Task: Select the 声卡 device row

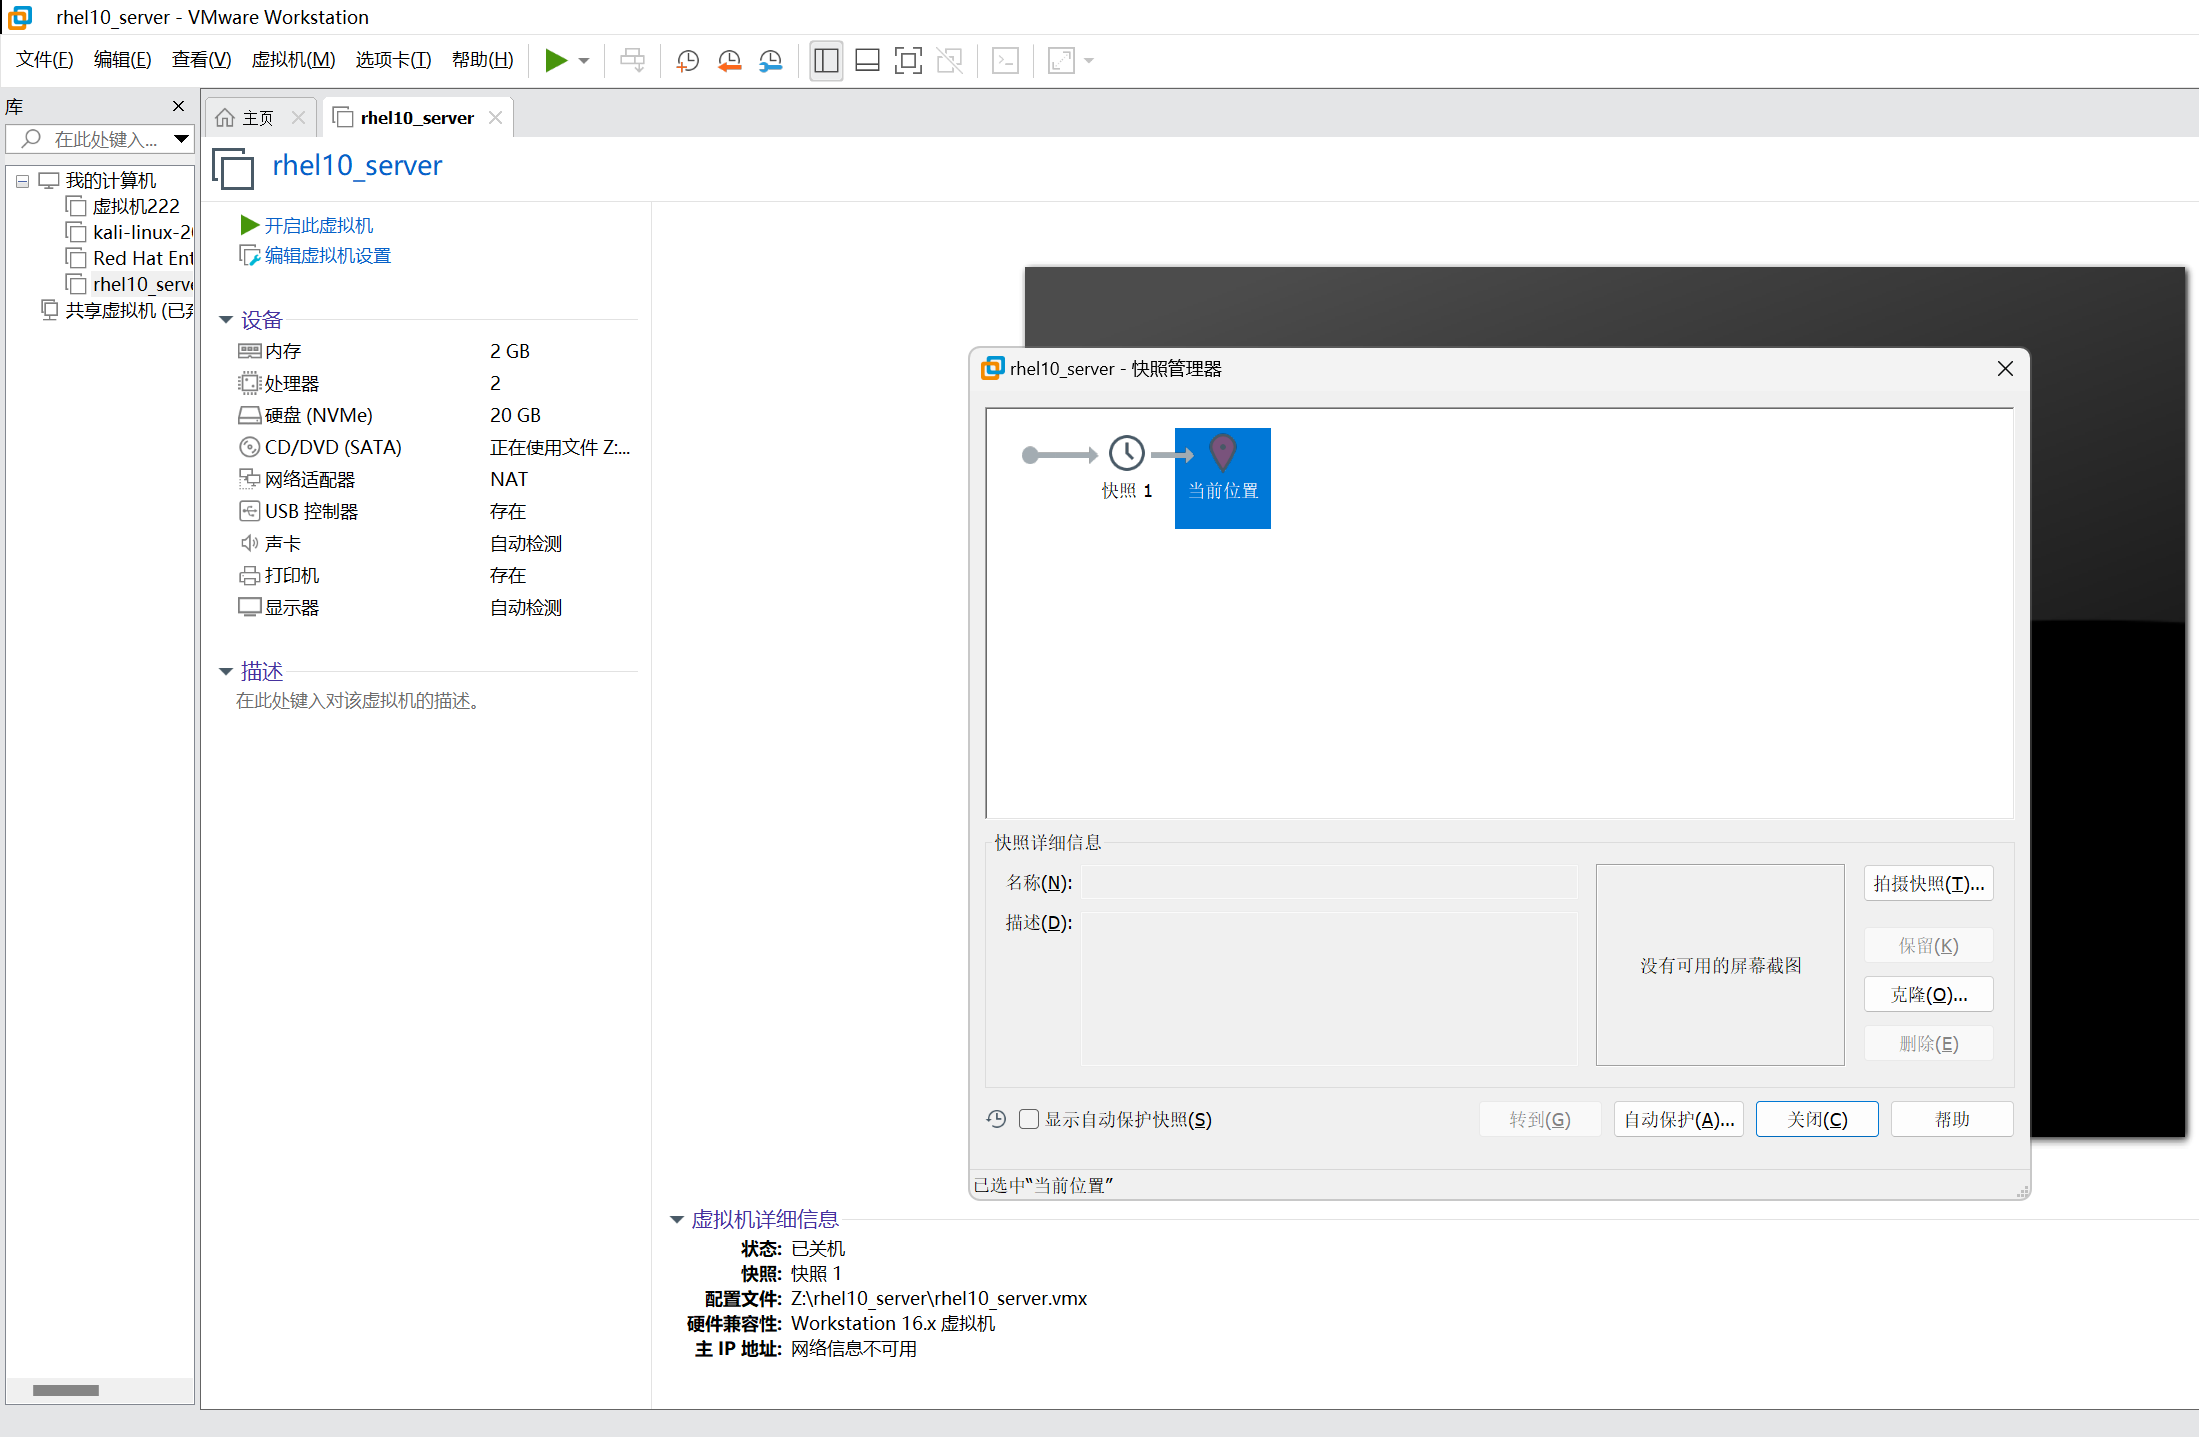Action: pyautogui.click(x=436, y=544)
